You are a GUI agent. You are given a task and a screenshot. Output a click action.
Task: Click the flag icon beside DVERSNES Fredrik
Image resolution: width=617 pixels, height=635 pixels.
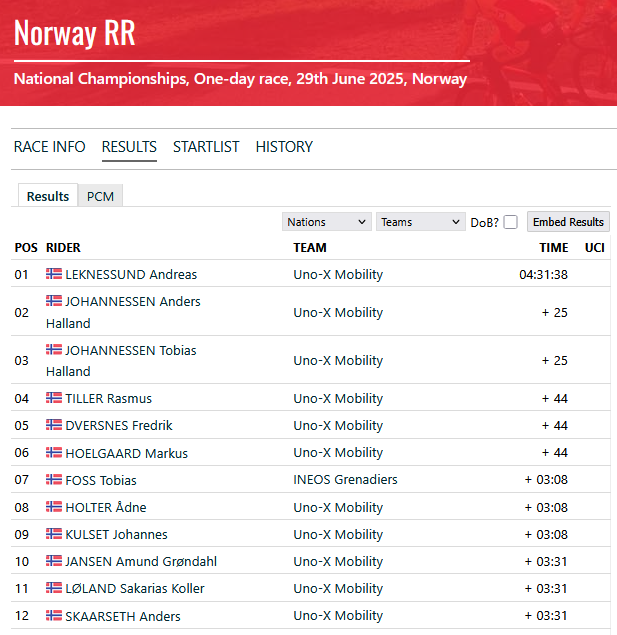(x=54, y=425)
